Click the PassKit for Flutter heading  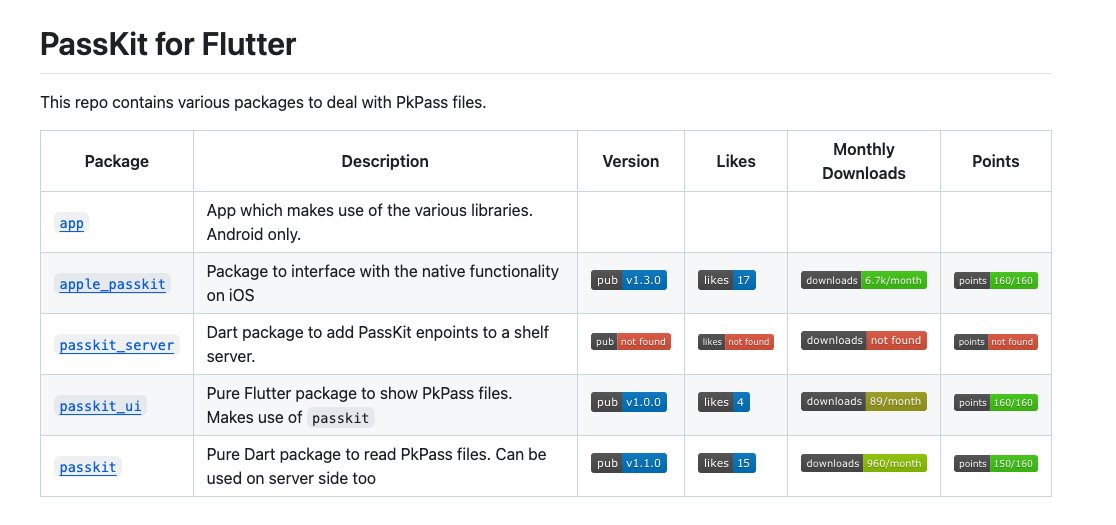(x=168, y=44)
